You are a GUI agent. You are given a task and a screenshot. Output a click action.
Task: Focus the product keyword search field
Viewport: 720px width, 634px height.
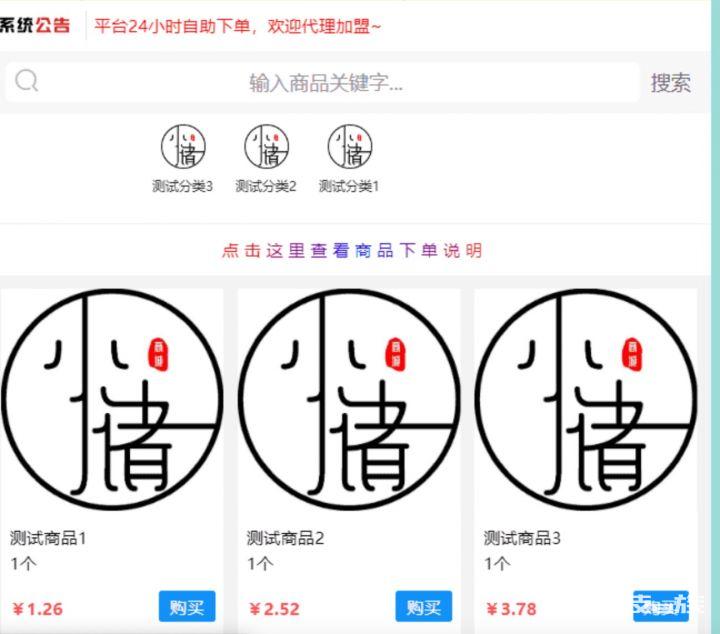pos(322,82)
